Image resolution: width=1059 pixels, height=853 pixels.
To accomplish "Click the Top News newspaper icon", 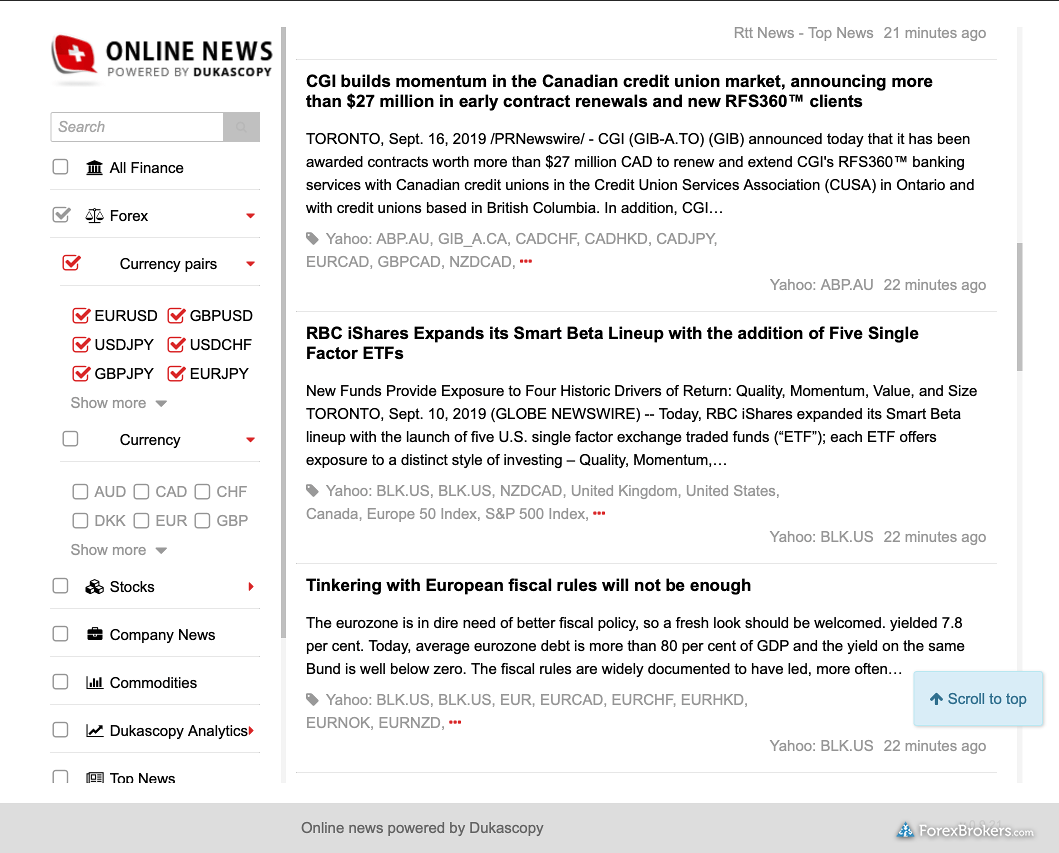I will tap(95, 777).
